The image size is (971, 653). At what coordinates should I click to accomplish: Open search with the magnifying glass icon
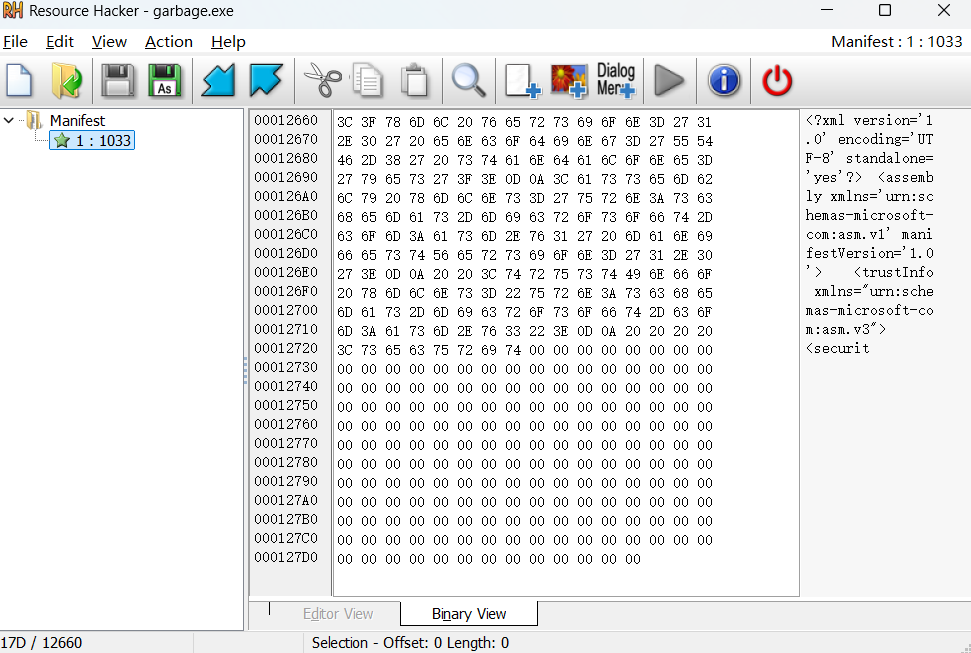click(469, 81)
